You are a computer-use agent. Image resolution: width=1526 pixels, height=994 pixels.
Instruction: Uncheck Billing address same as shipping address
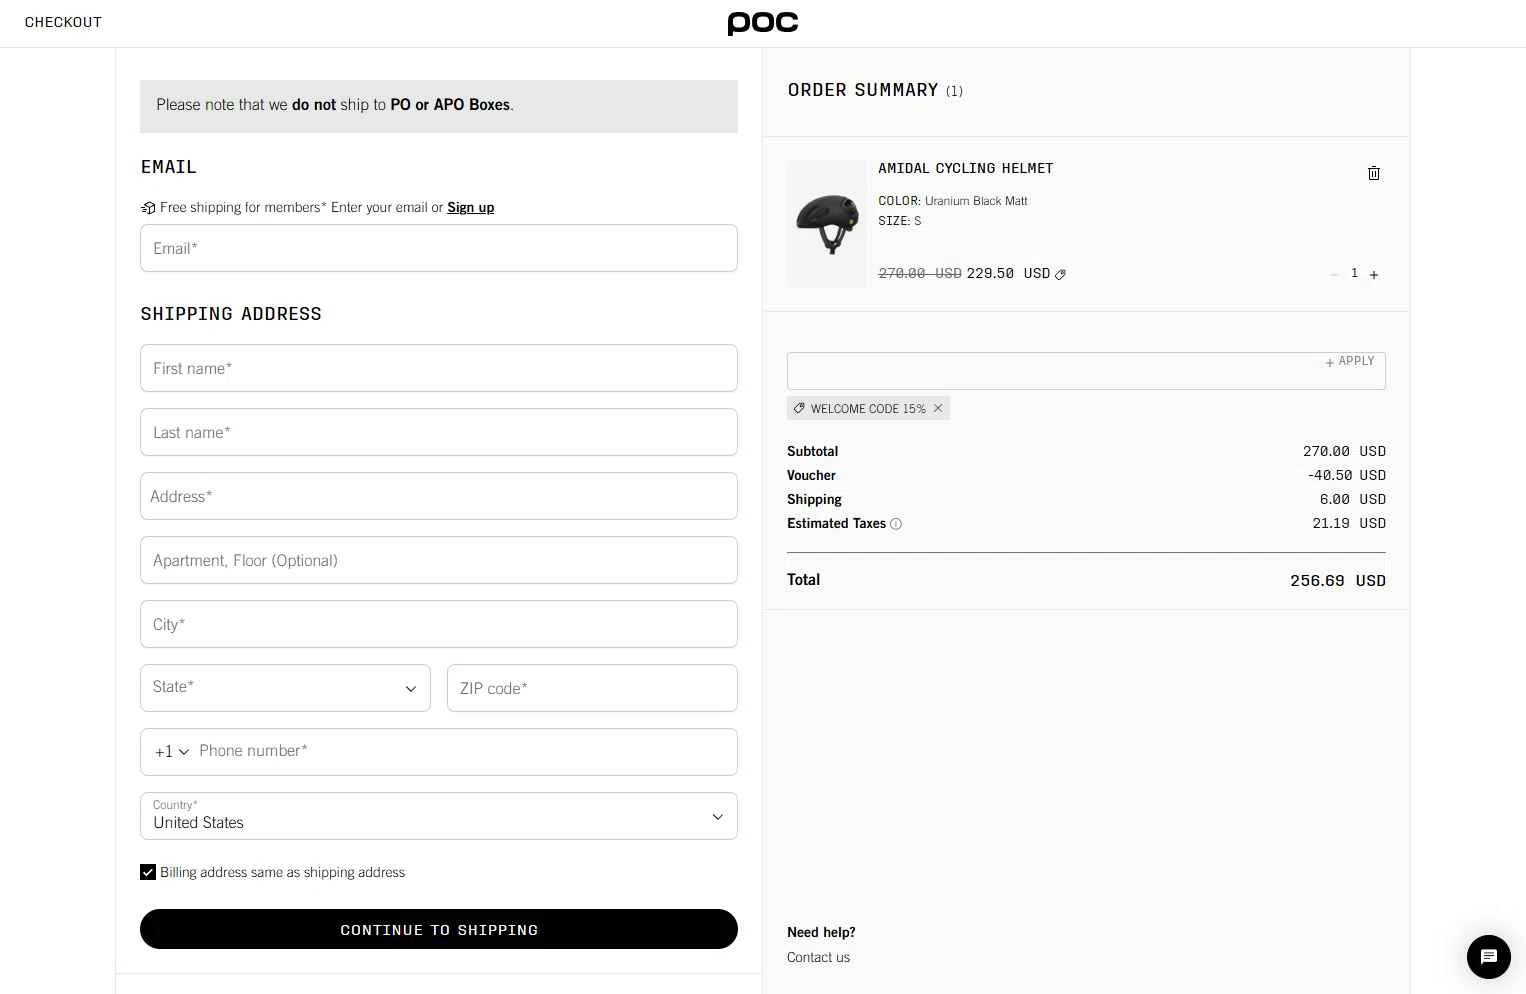(148, 872)
